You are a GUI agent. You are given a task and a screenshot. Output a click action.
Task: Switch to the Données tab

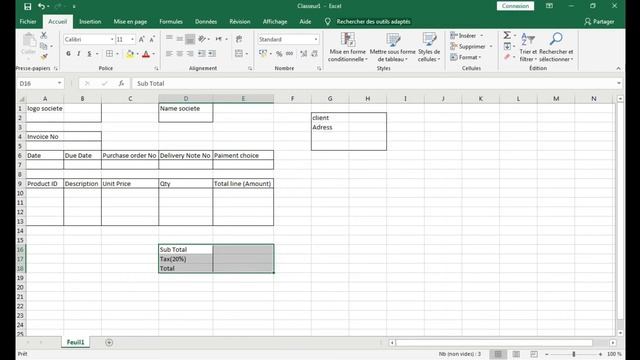click(206, 22)
